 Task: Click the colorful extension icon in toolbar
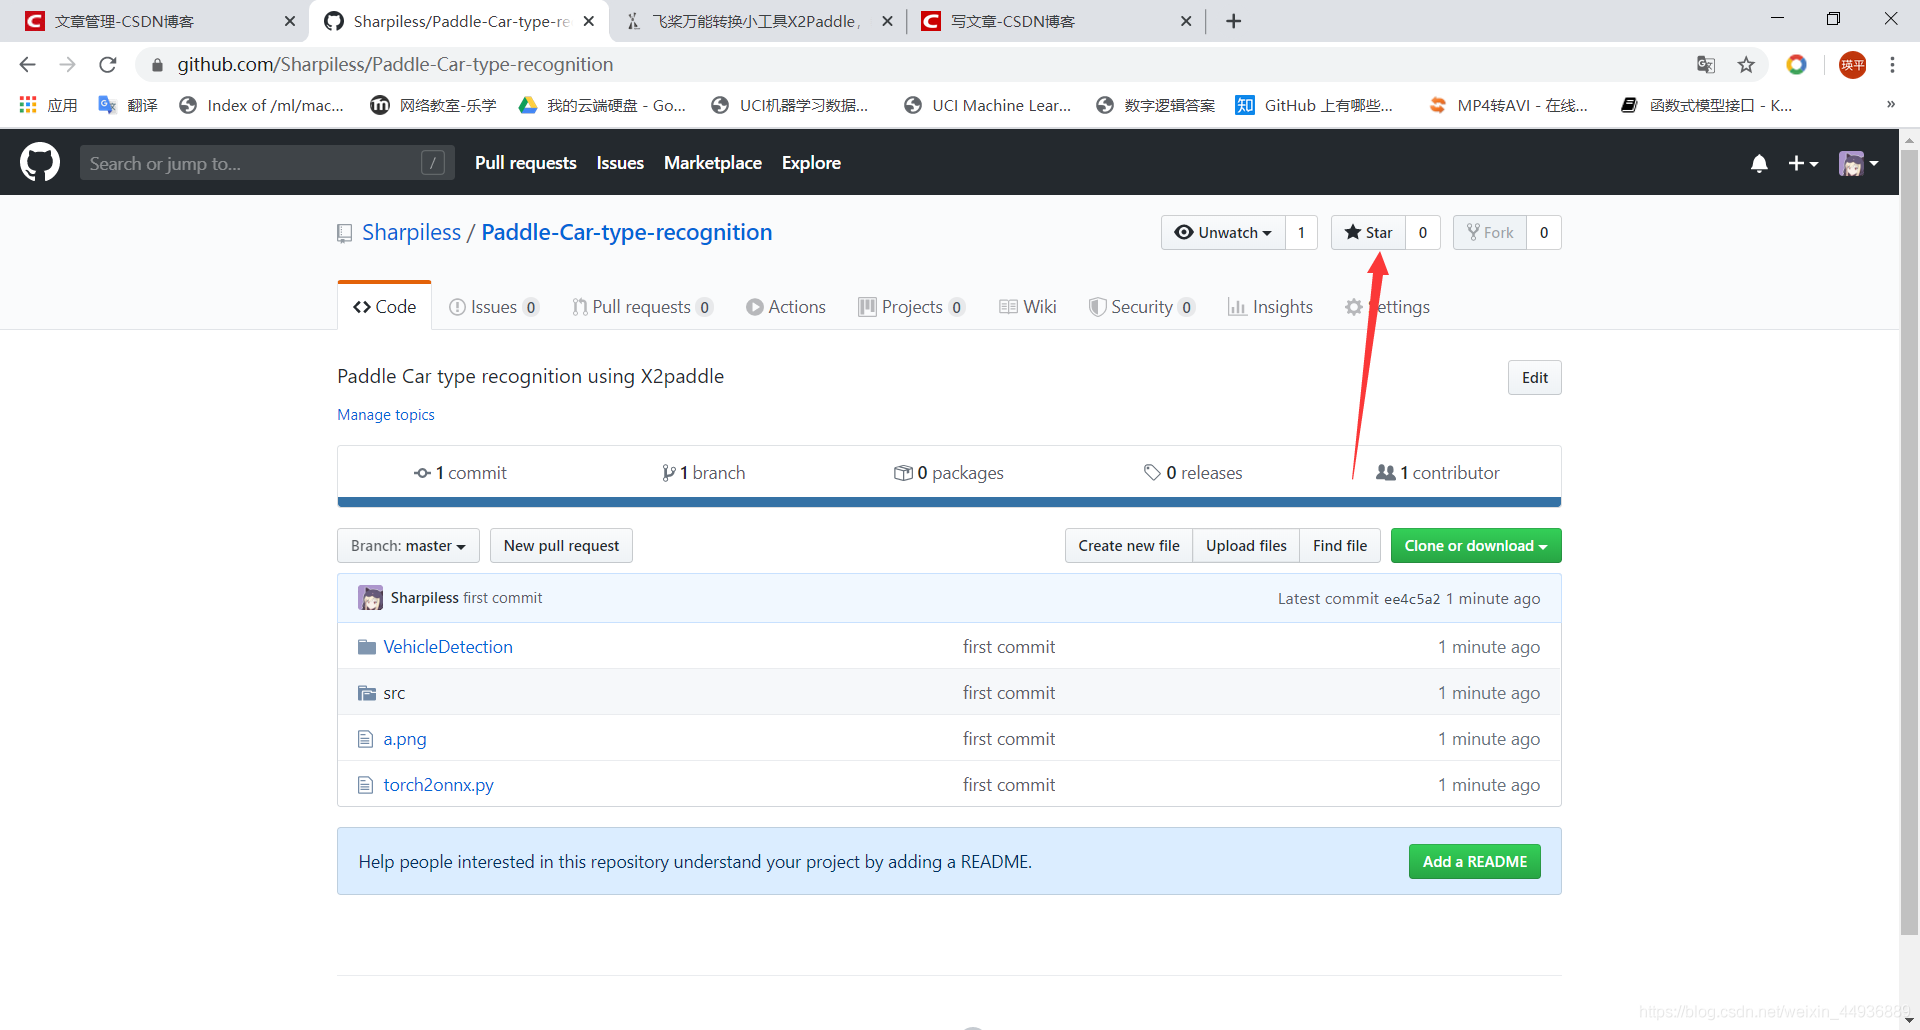coord(1797,65)
